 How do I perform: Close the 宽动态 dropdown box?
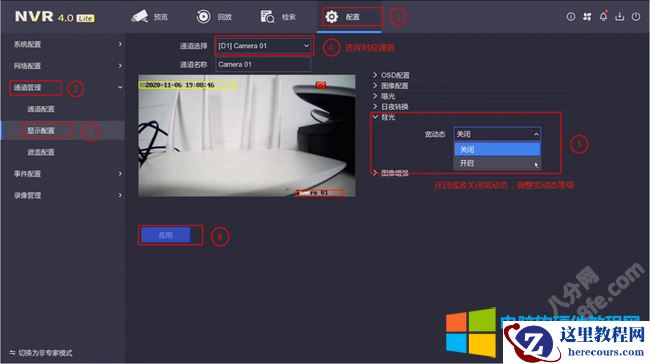pos(497,134)
